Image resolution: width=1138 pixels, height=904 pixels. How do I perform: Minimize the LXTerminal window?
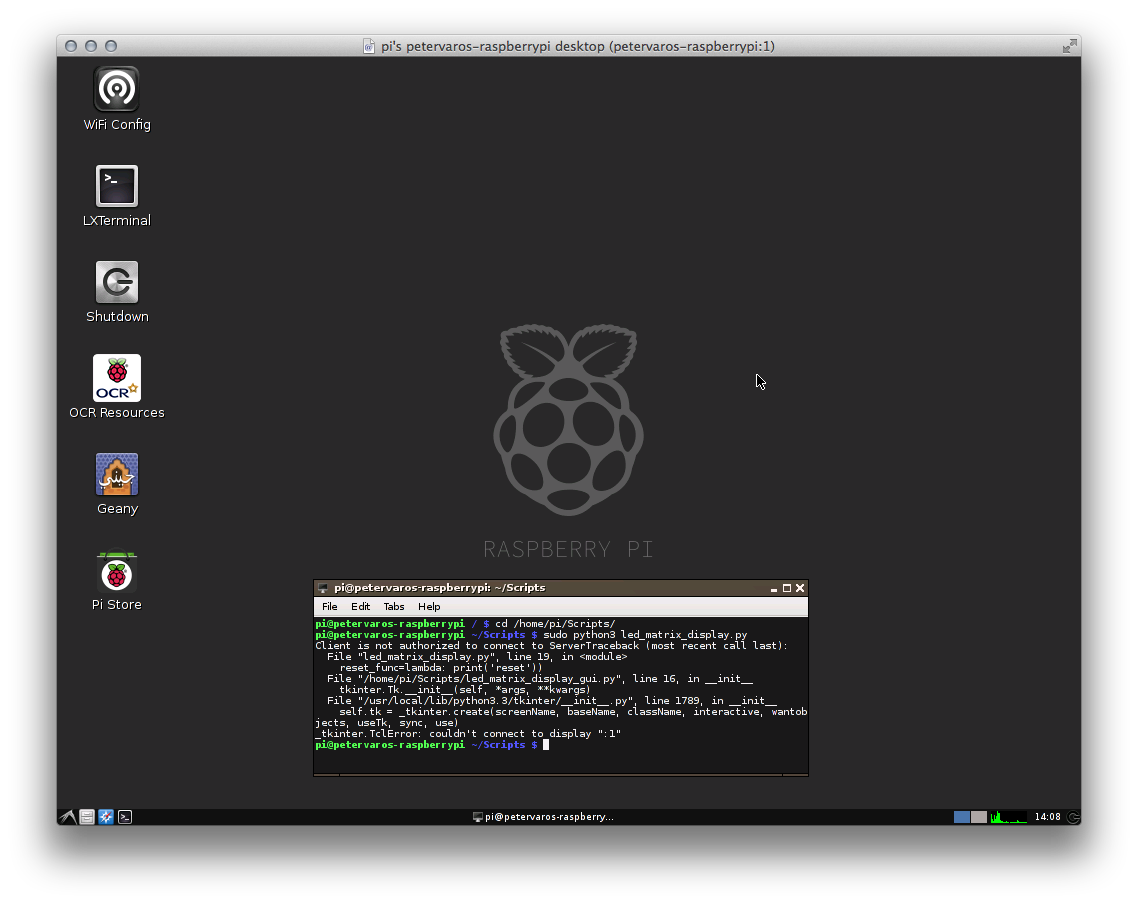point(774,588)
